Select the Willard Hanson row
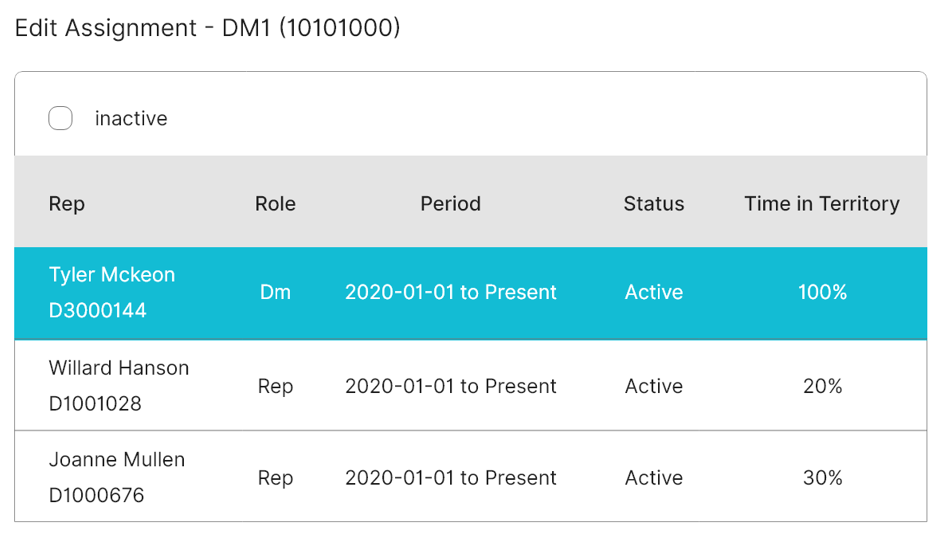This screenshot has width=947, height=555. [x=470, y=385]
